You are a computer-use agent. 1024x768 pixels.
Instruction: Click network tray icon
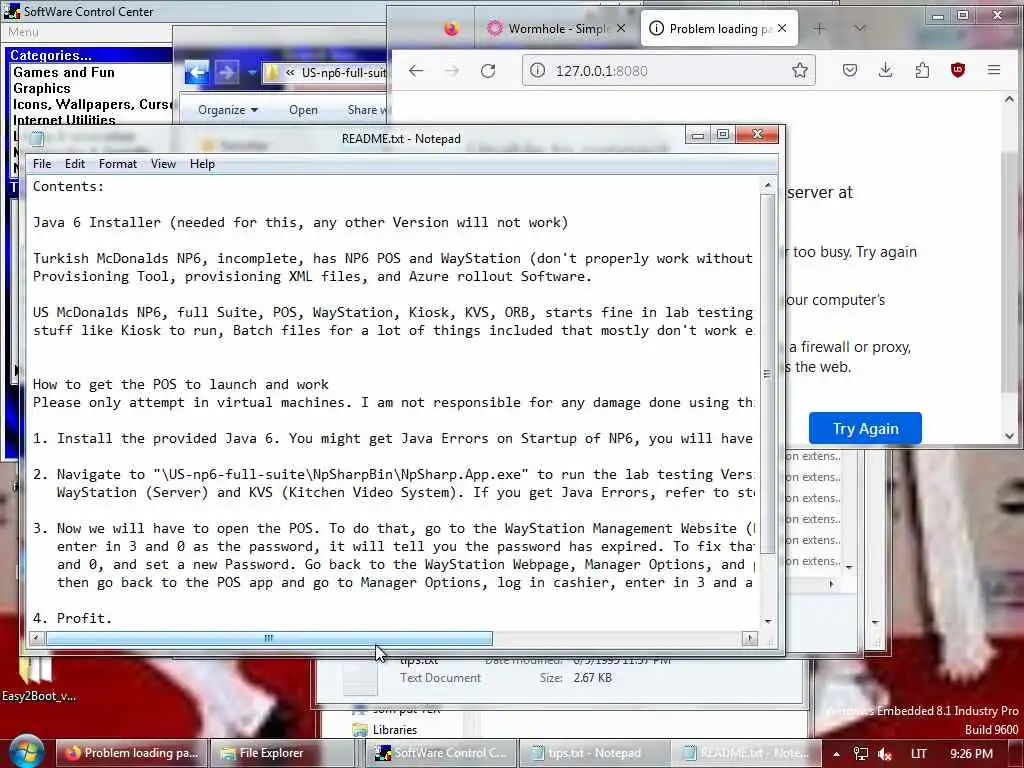click(x=861, y=754)
